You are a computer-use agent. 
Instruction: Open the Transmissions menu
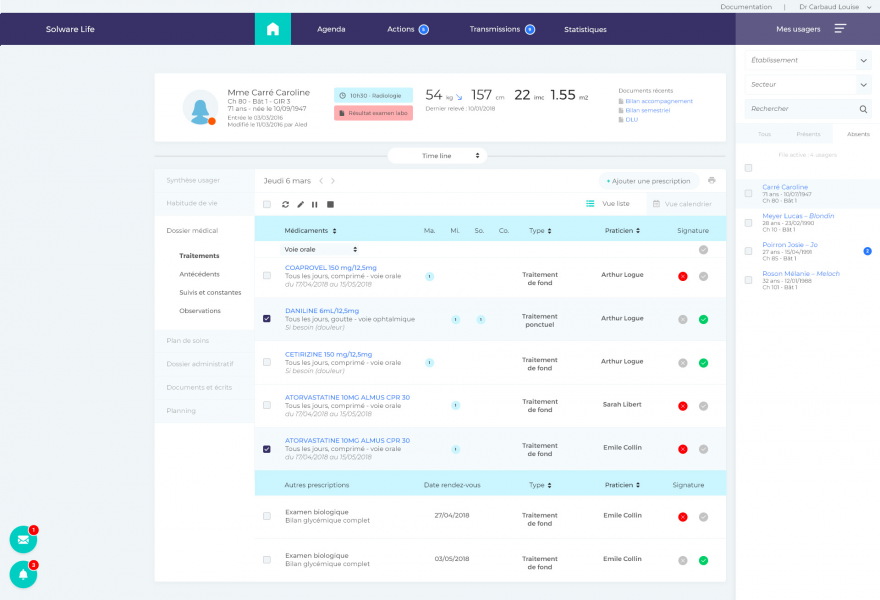point(501,29)
